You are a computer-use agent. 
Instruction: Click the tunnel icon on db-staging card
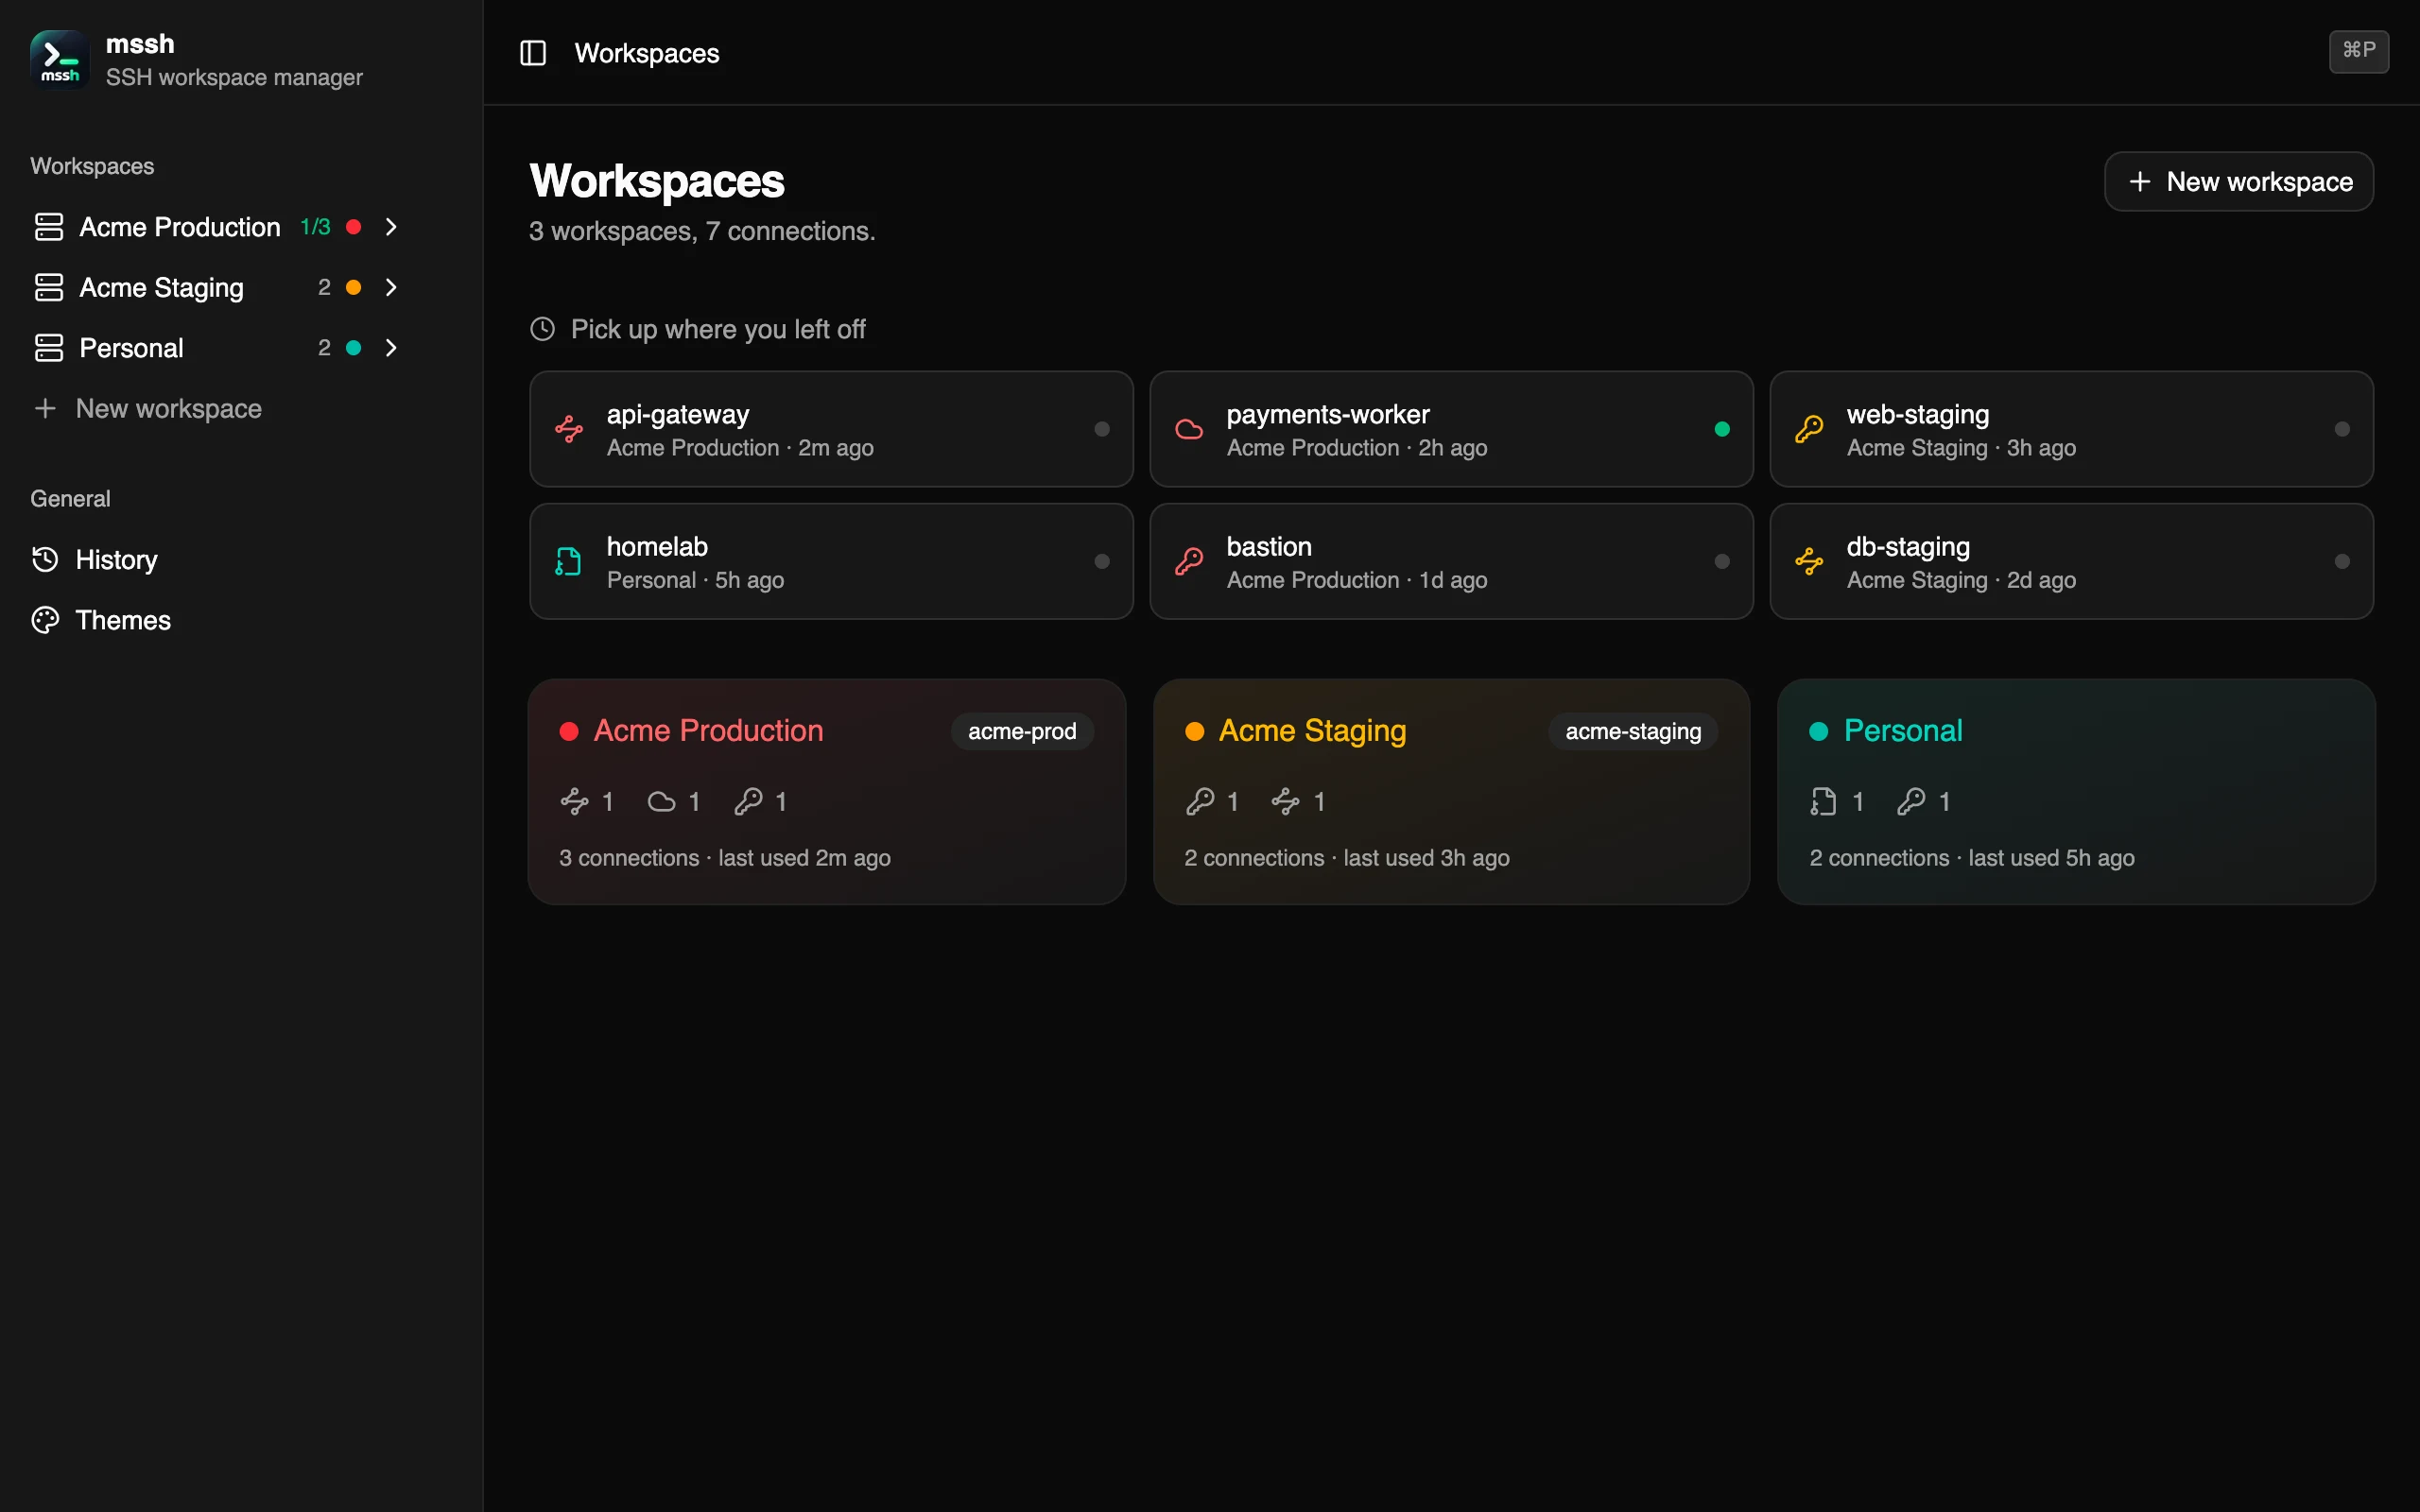click(1809, 561)
